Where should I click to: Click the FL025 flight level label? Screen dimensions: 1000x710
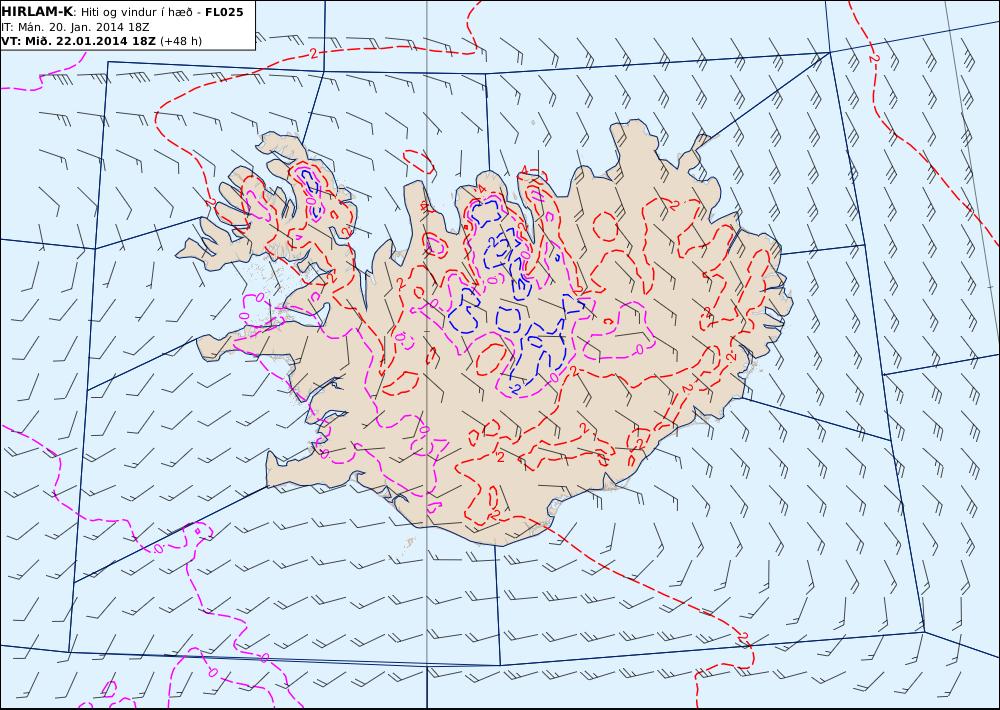224,12
